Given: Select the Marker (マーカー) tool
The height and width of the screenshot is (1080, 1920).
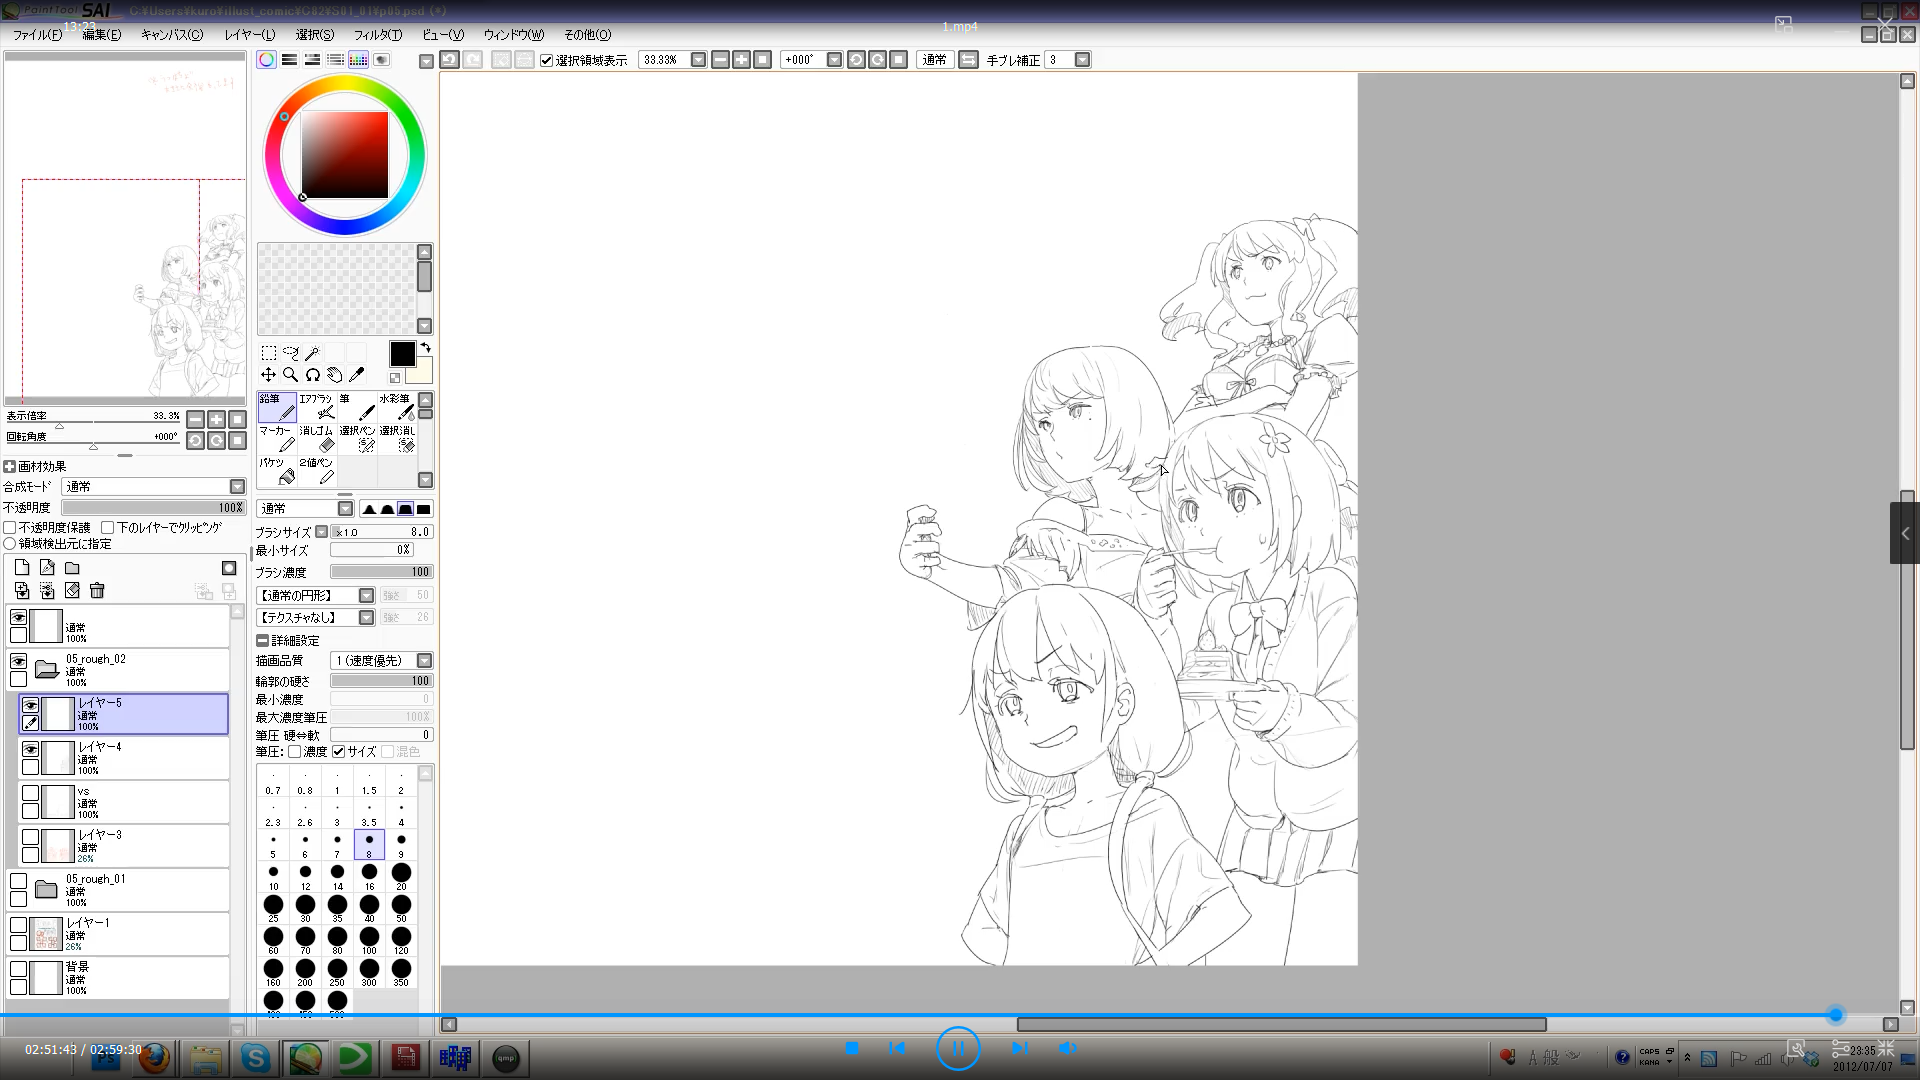Looking at the screenshot, I should [277, 439].
